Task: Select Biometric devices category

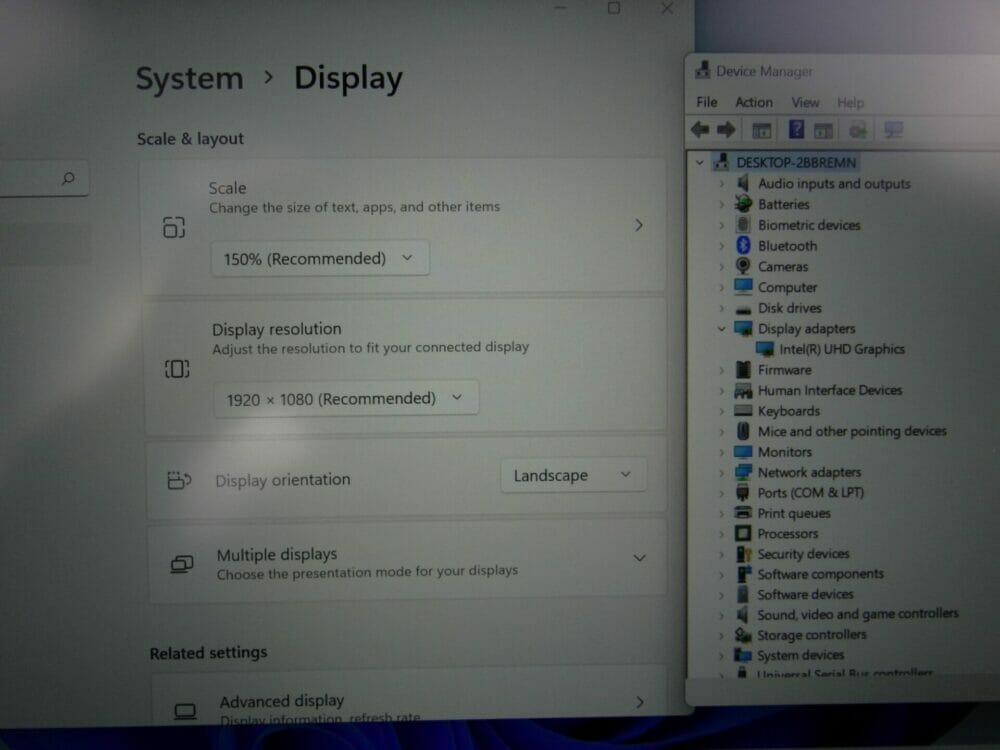Action: click(x=809, y=224)
